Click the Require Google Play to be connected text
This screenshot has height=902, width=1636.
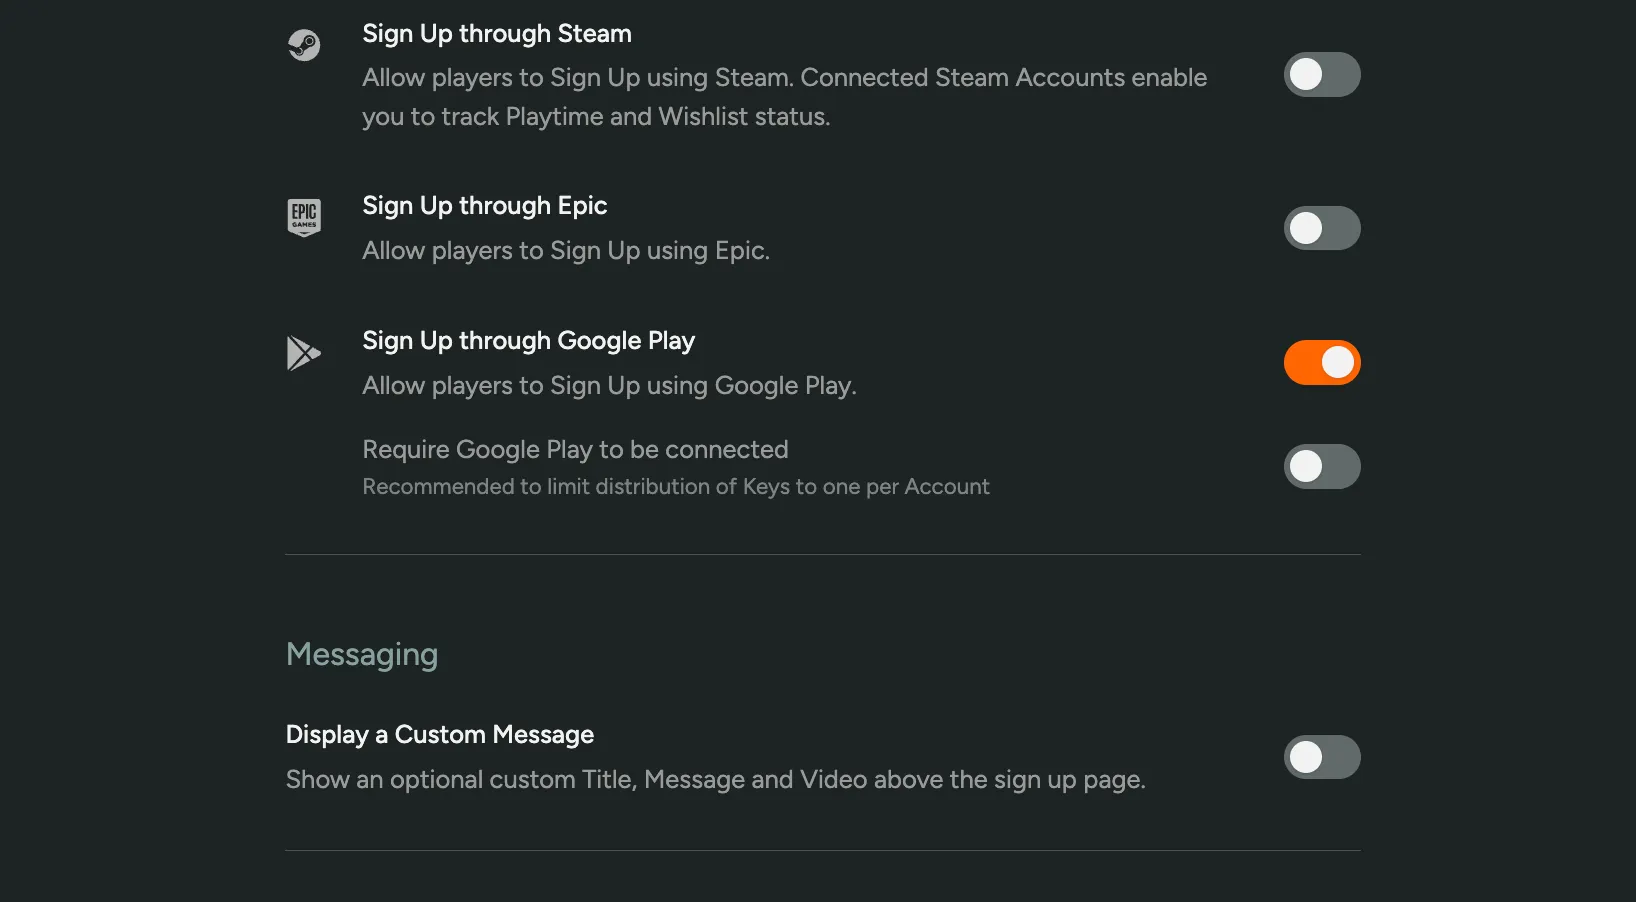pyautogui.click(x=575, y=450)
